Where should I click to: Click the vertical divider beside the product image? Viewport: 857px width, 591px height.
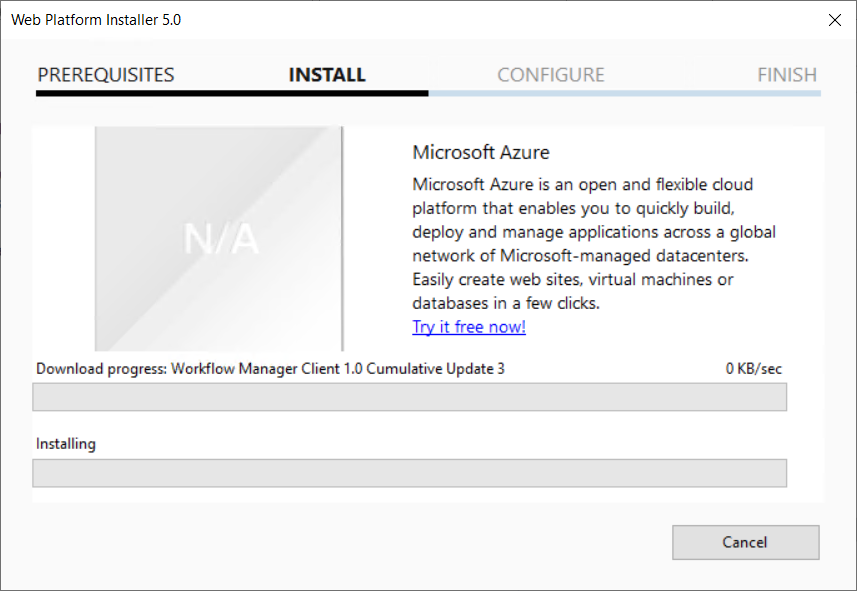coord(342,238)
